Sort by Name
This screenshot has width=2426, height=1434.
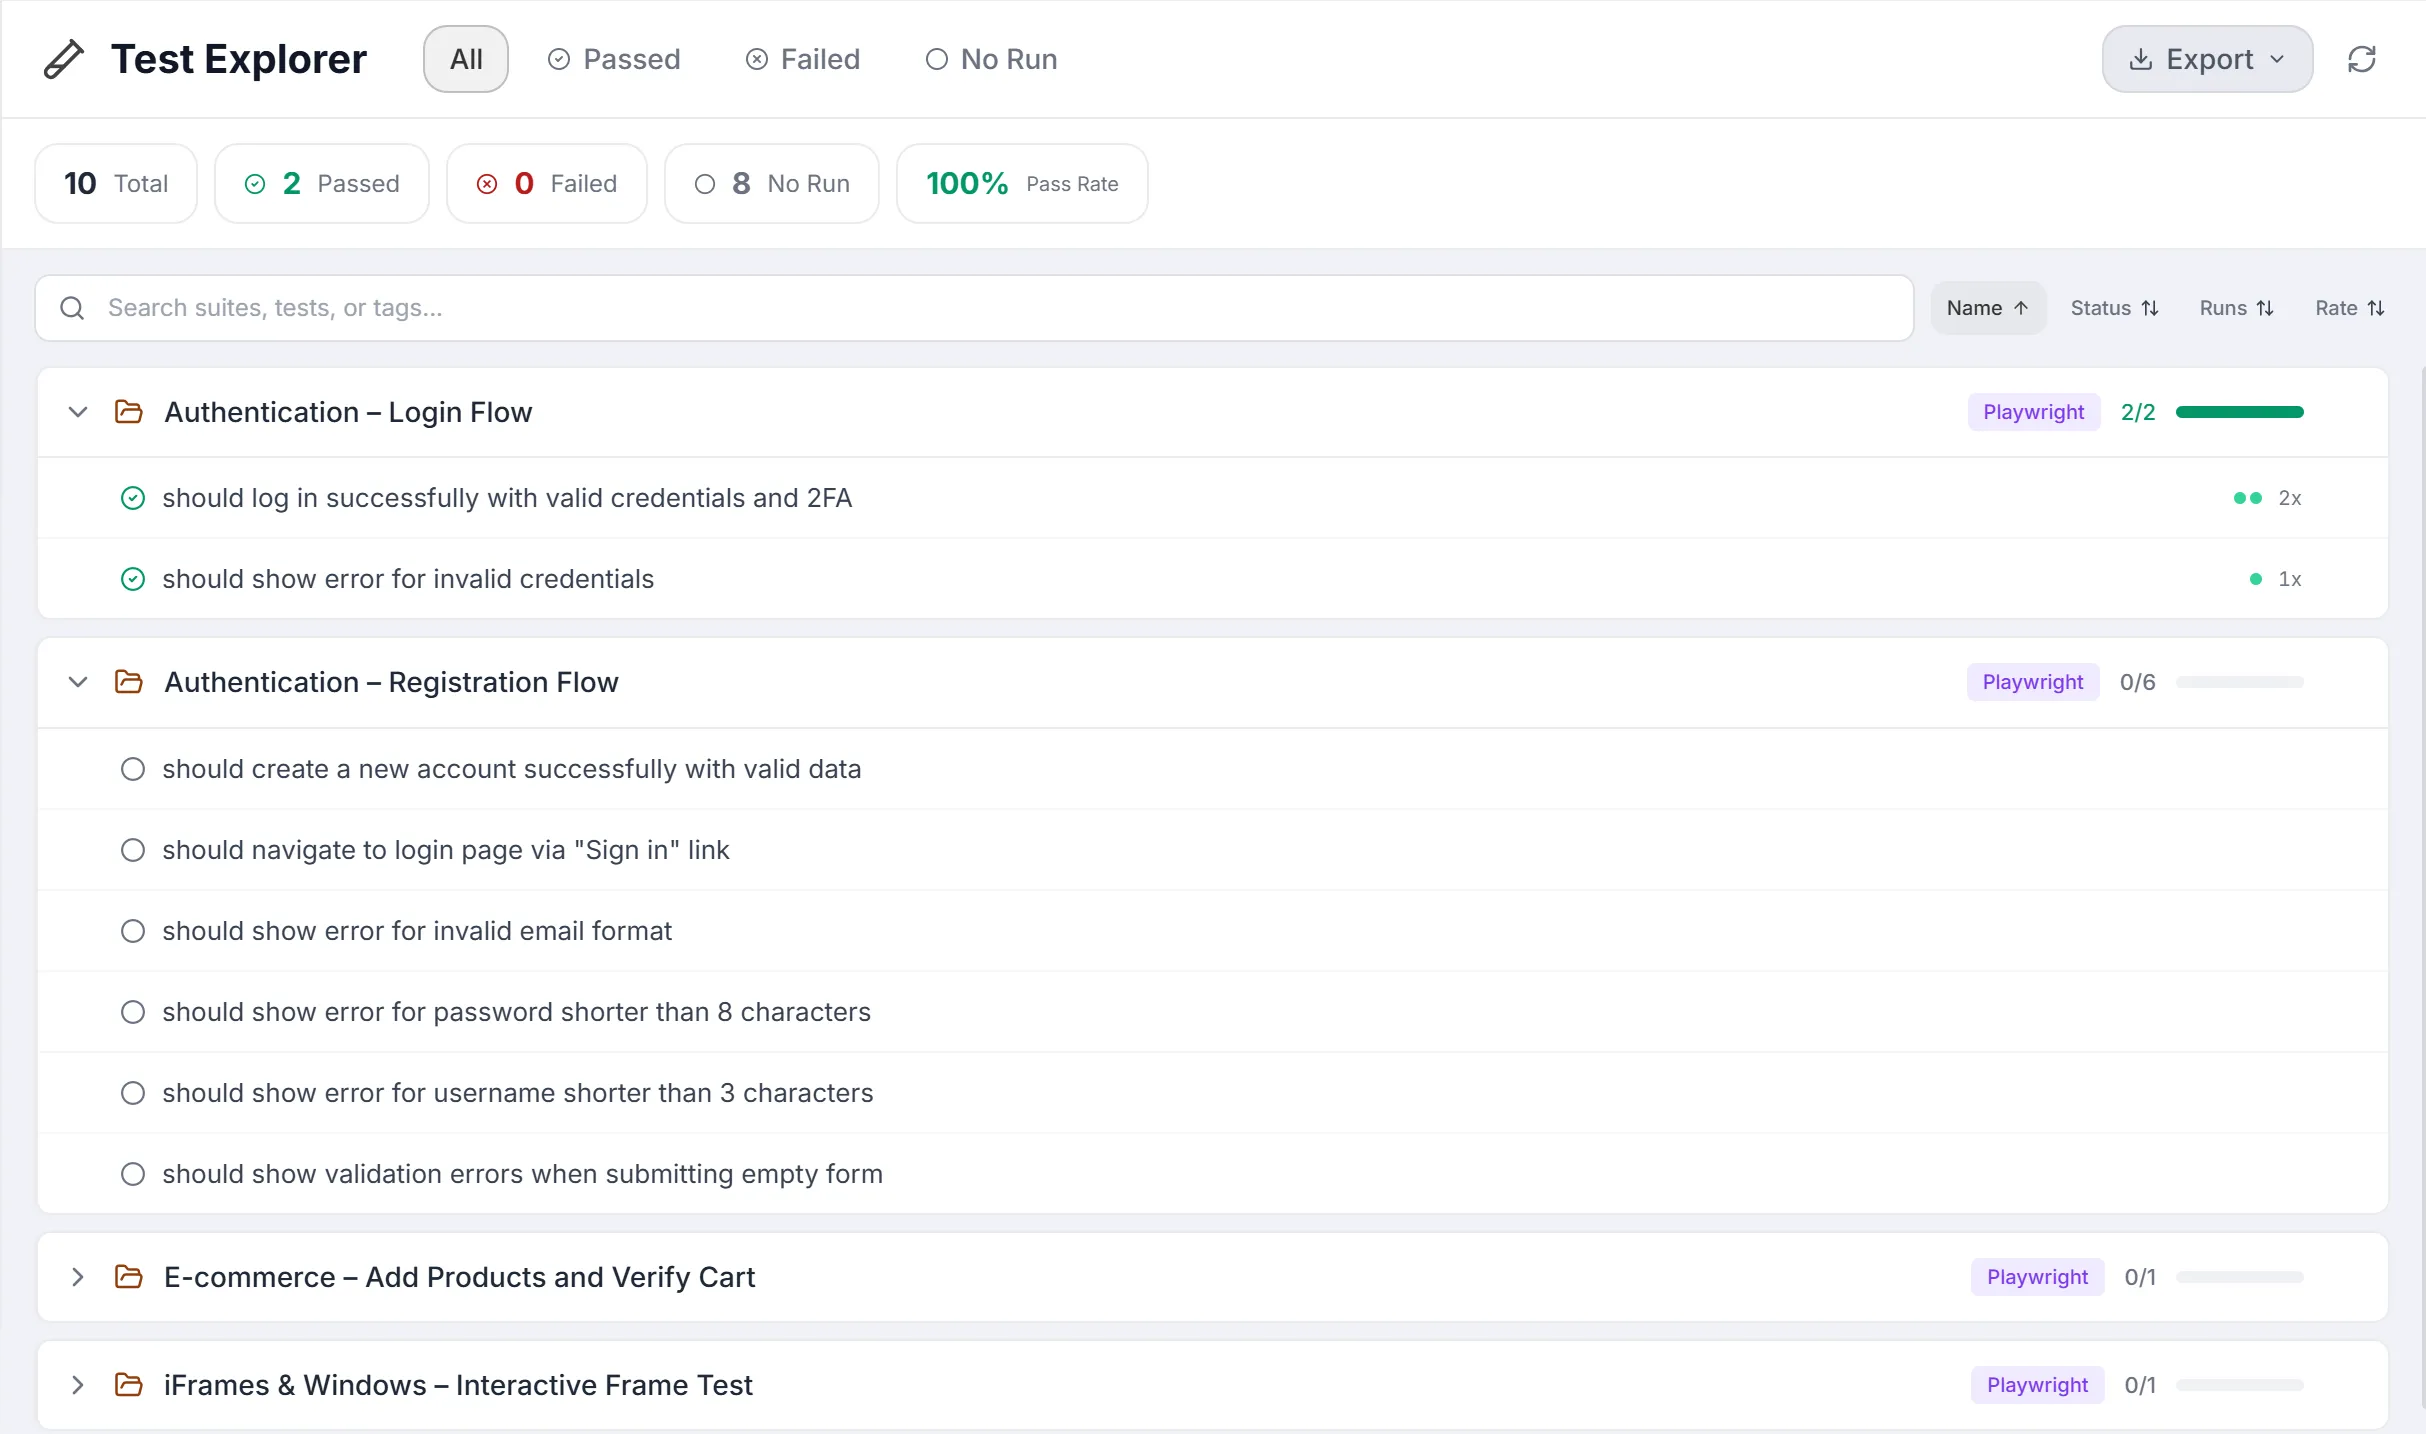[1987, 308]
